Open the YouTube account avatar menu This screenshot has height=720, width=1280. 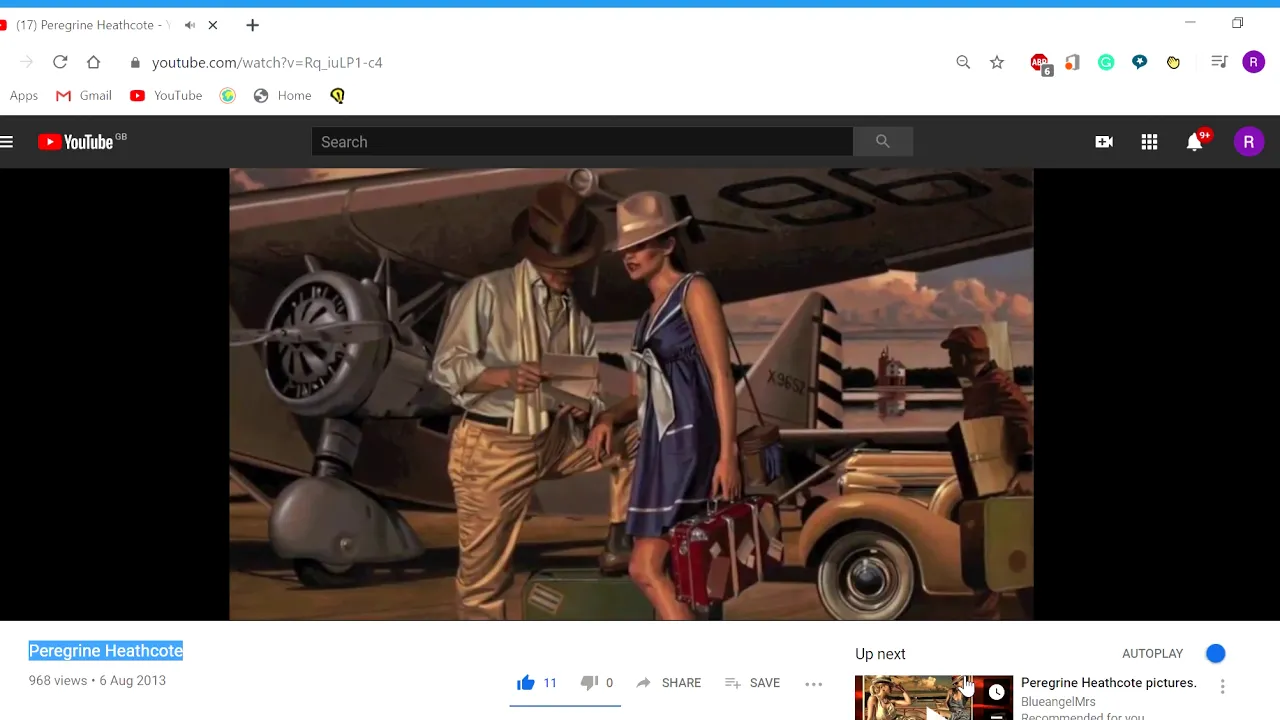click(1248, 142)
